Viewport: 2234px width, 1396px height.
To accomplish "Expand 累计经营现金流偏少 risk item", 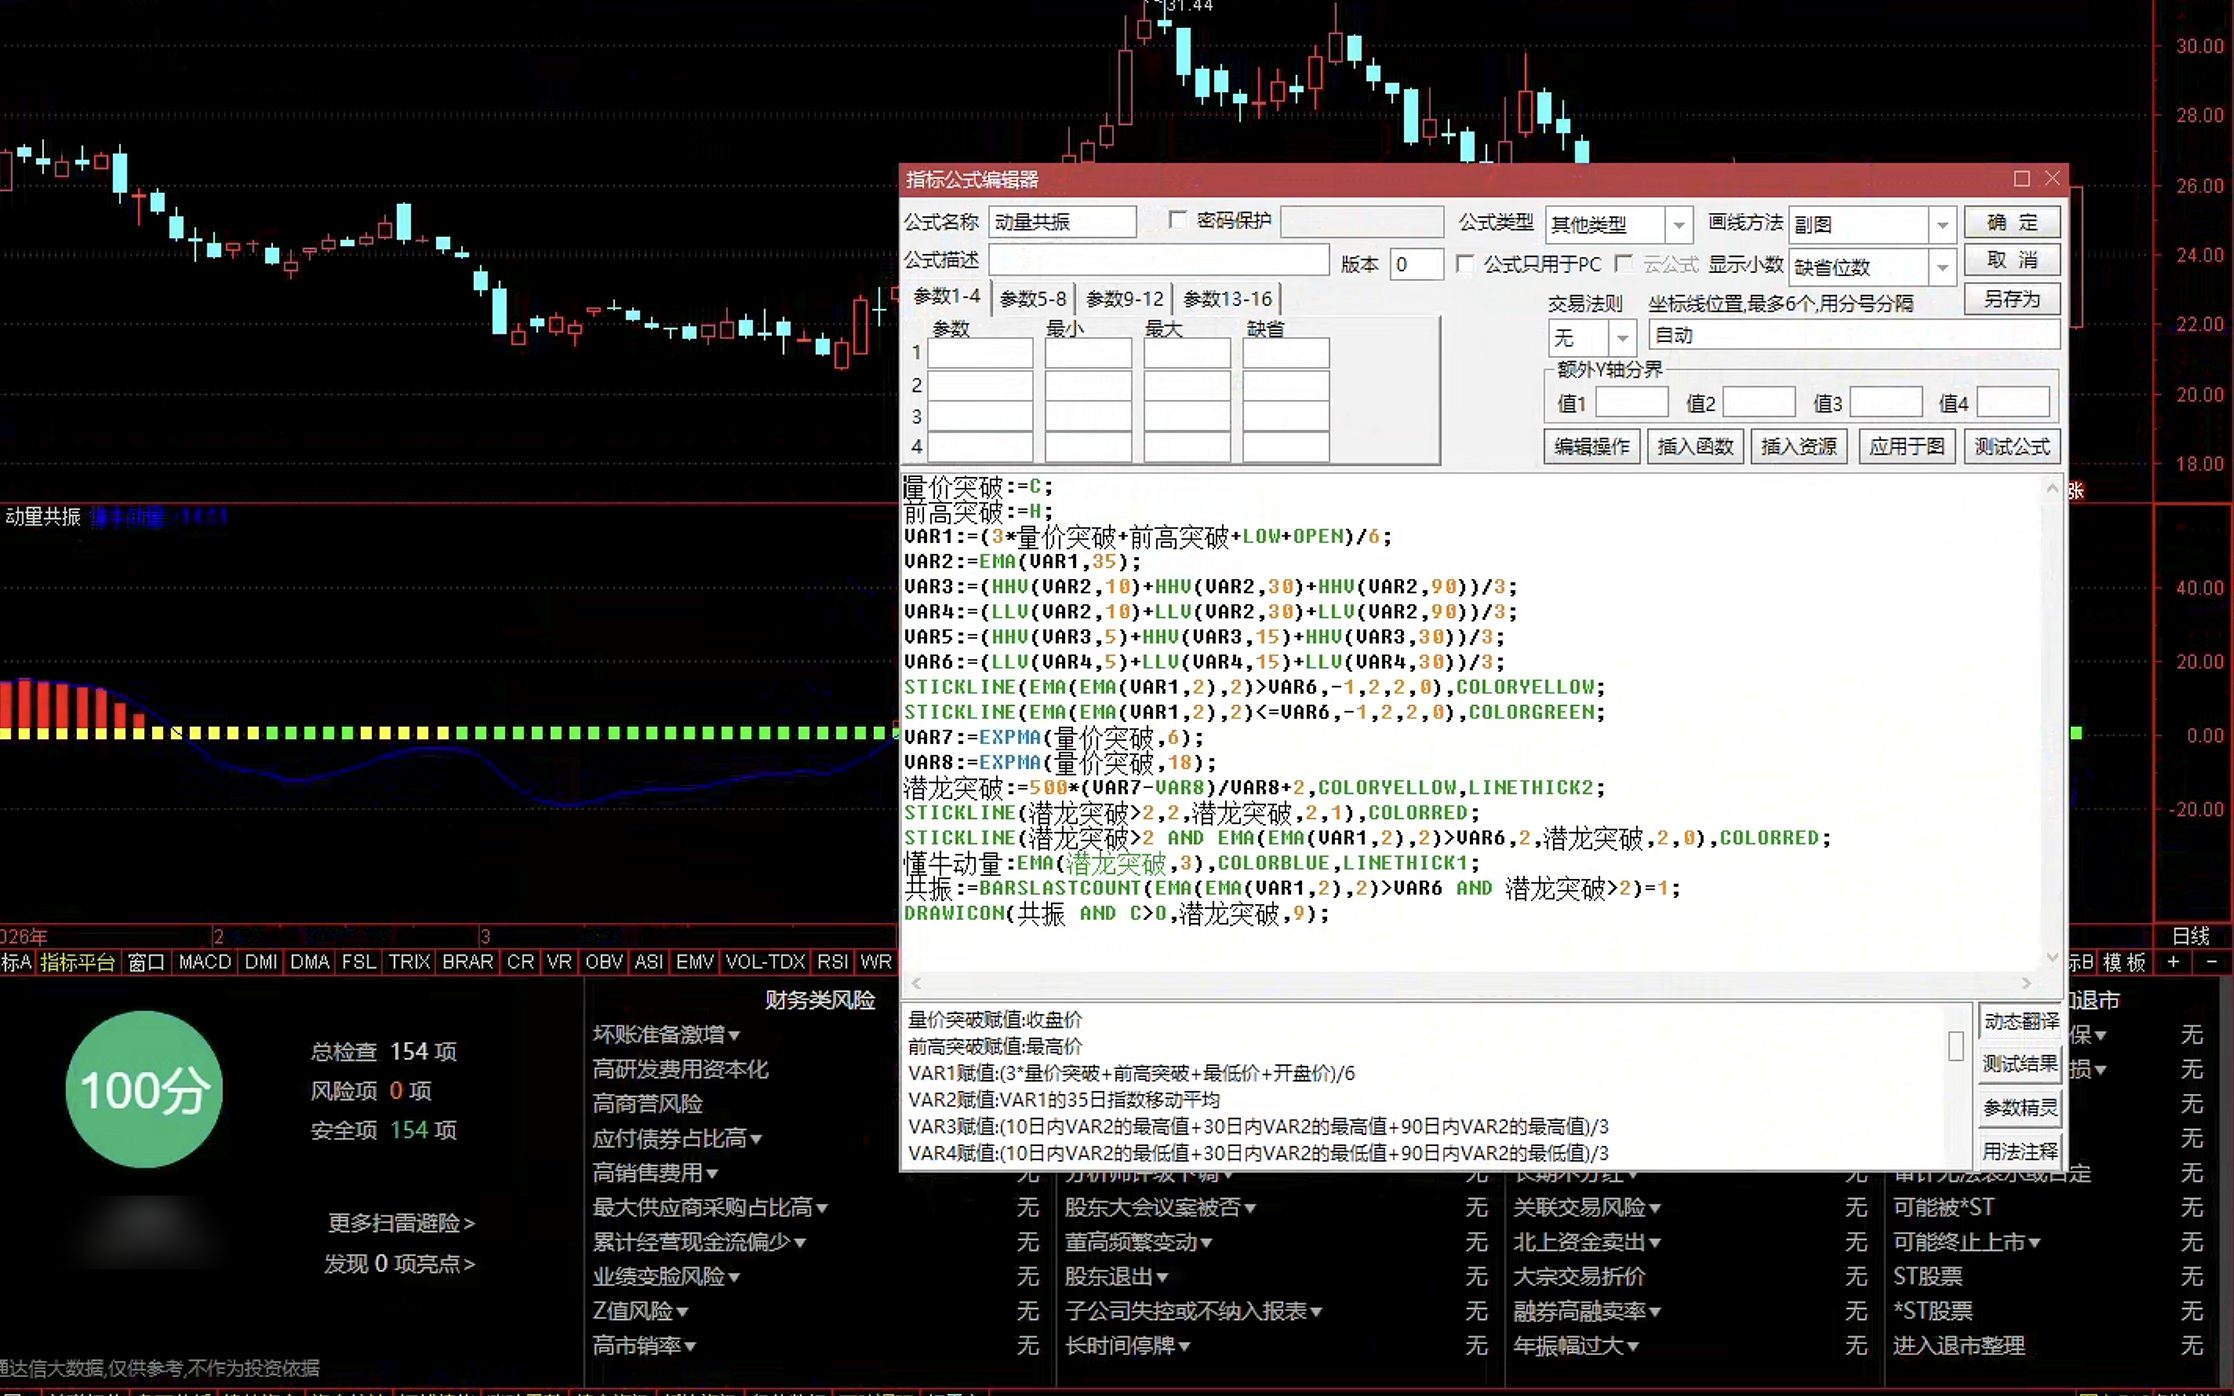I will click(x=699, y=1242).
